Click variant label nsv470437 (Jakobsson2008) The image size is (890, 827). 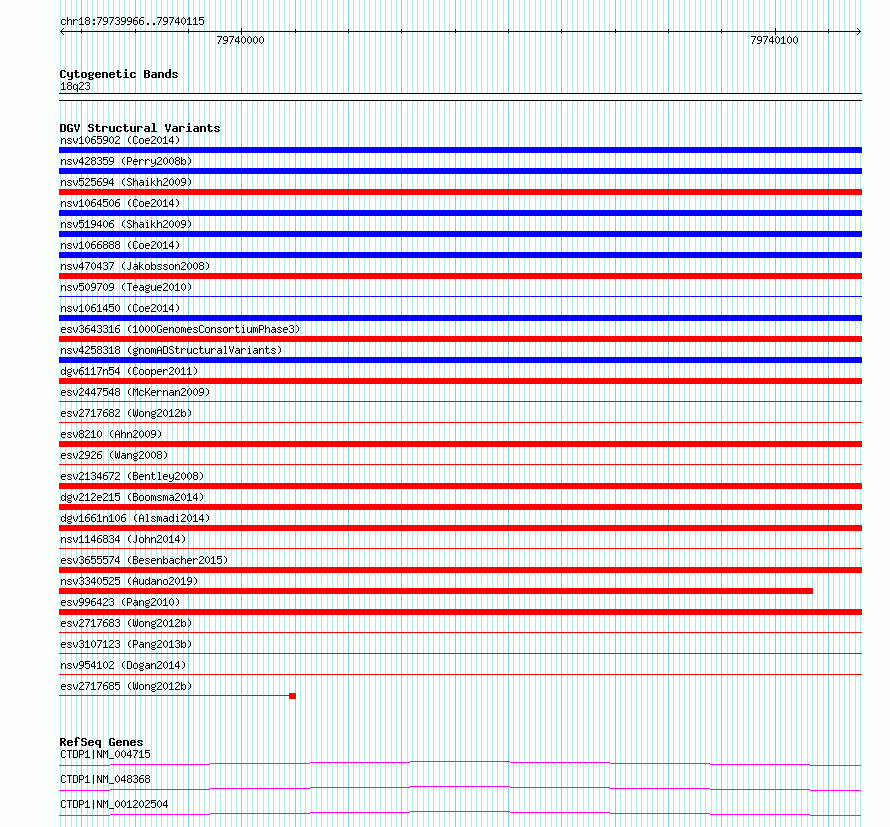coord(135,266)
